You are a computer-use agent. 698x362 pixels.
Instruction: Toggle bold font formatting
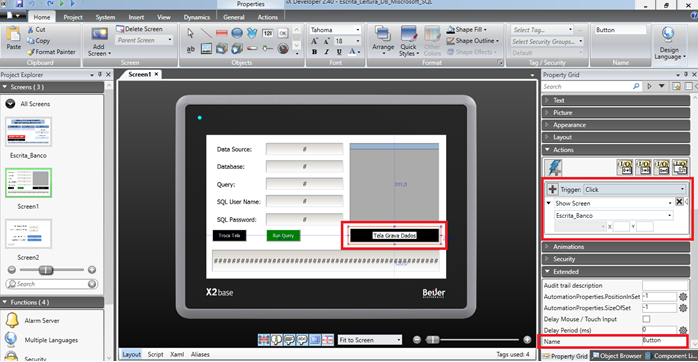click(314, 52)
